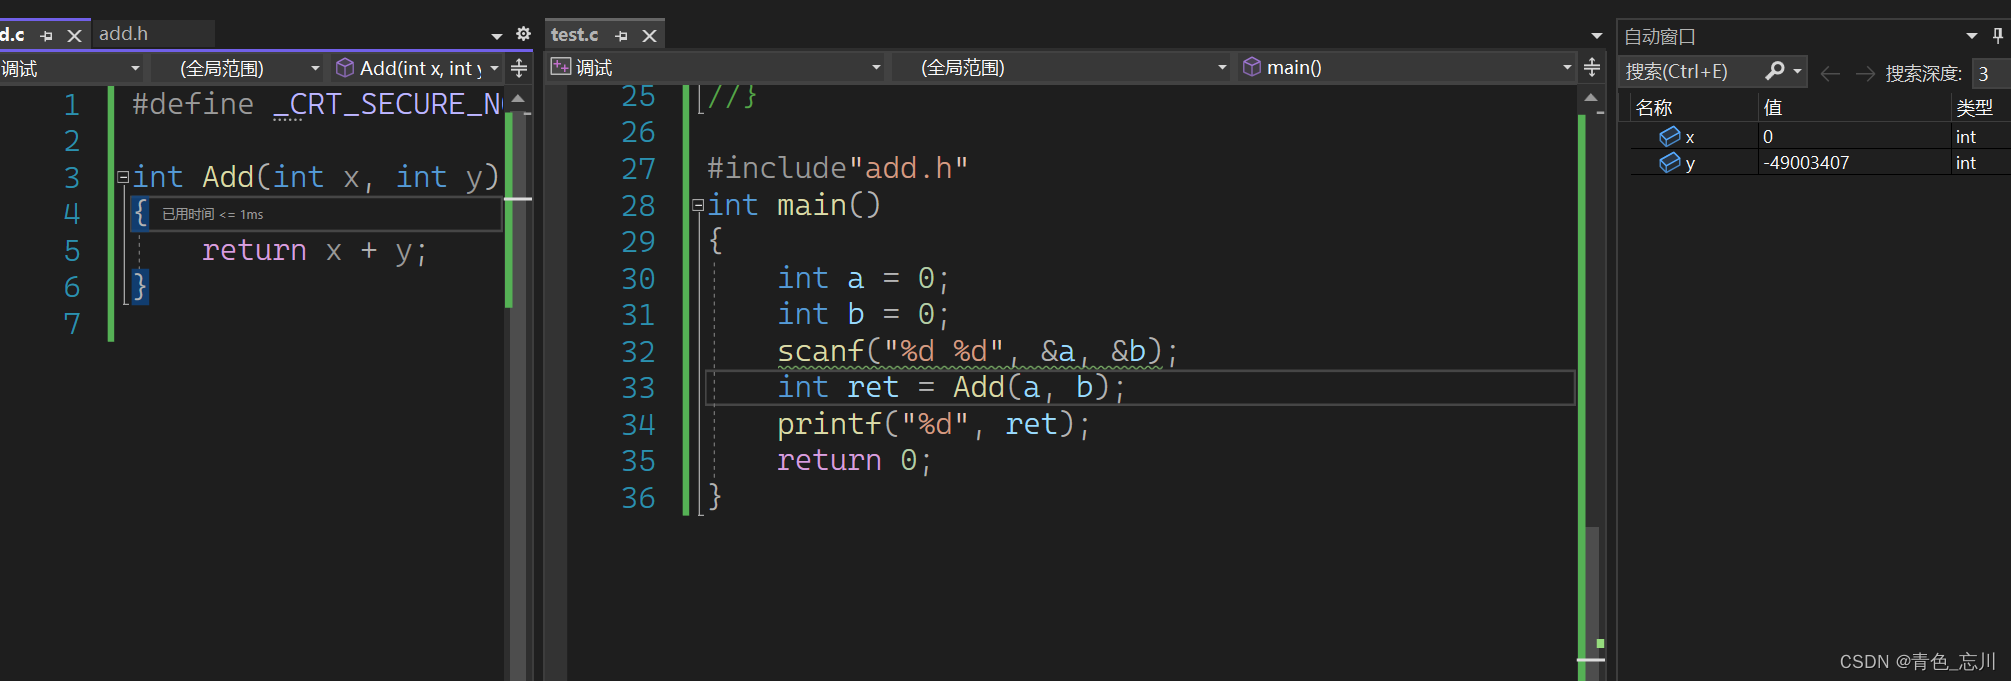The image size is (2011, 681).
Task: Open the search options arrow beside magnifier
Action: (1797, 71)
